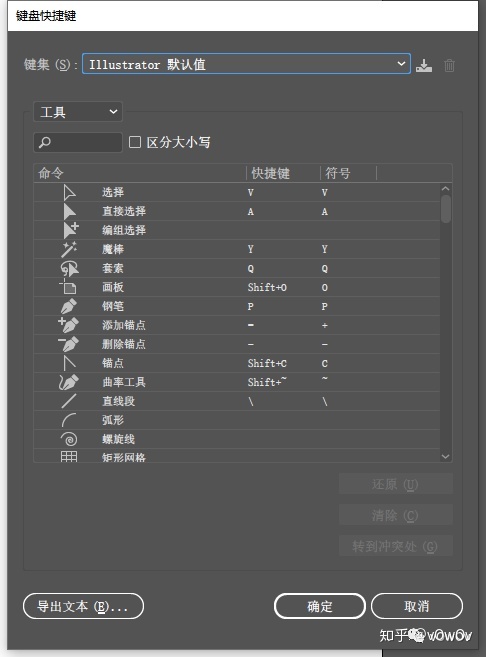Click the 转到冲突处 button
Image resolution: width=486 pixels, height=657 pixels.
tap(396, 546)
